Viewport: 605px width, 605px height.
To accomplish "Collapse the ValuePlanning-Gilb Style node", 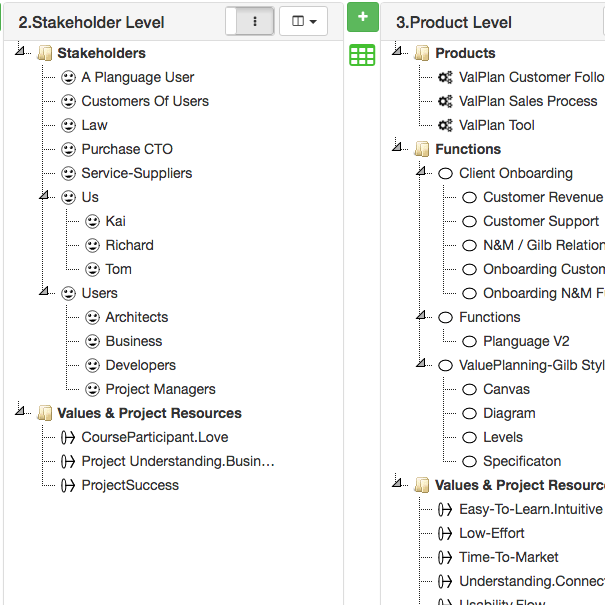I will 421,363.
